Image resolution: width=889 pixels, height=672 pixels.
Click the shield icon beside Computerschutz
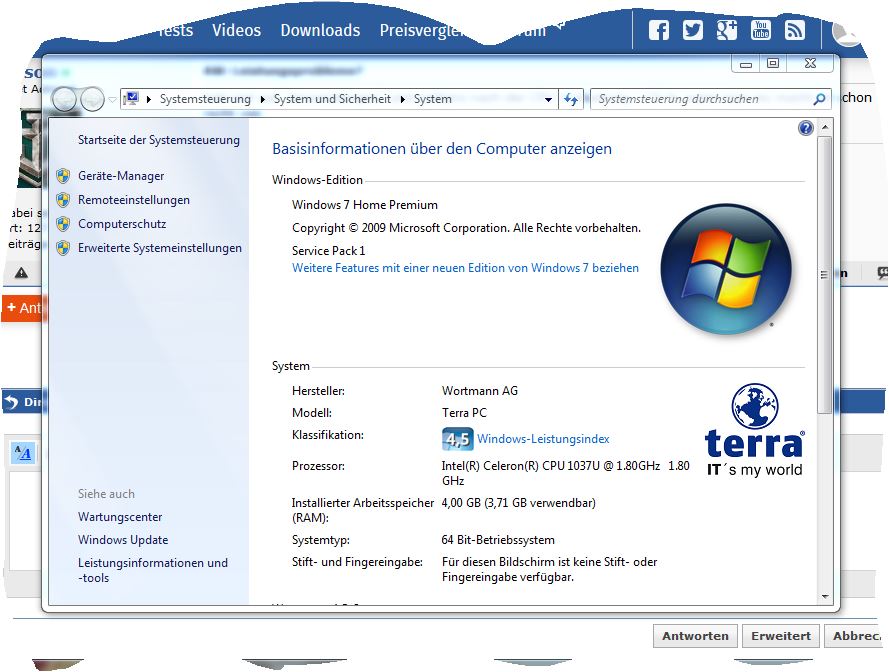pos(63,224)
